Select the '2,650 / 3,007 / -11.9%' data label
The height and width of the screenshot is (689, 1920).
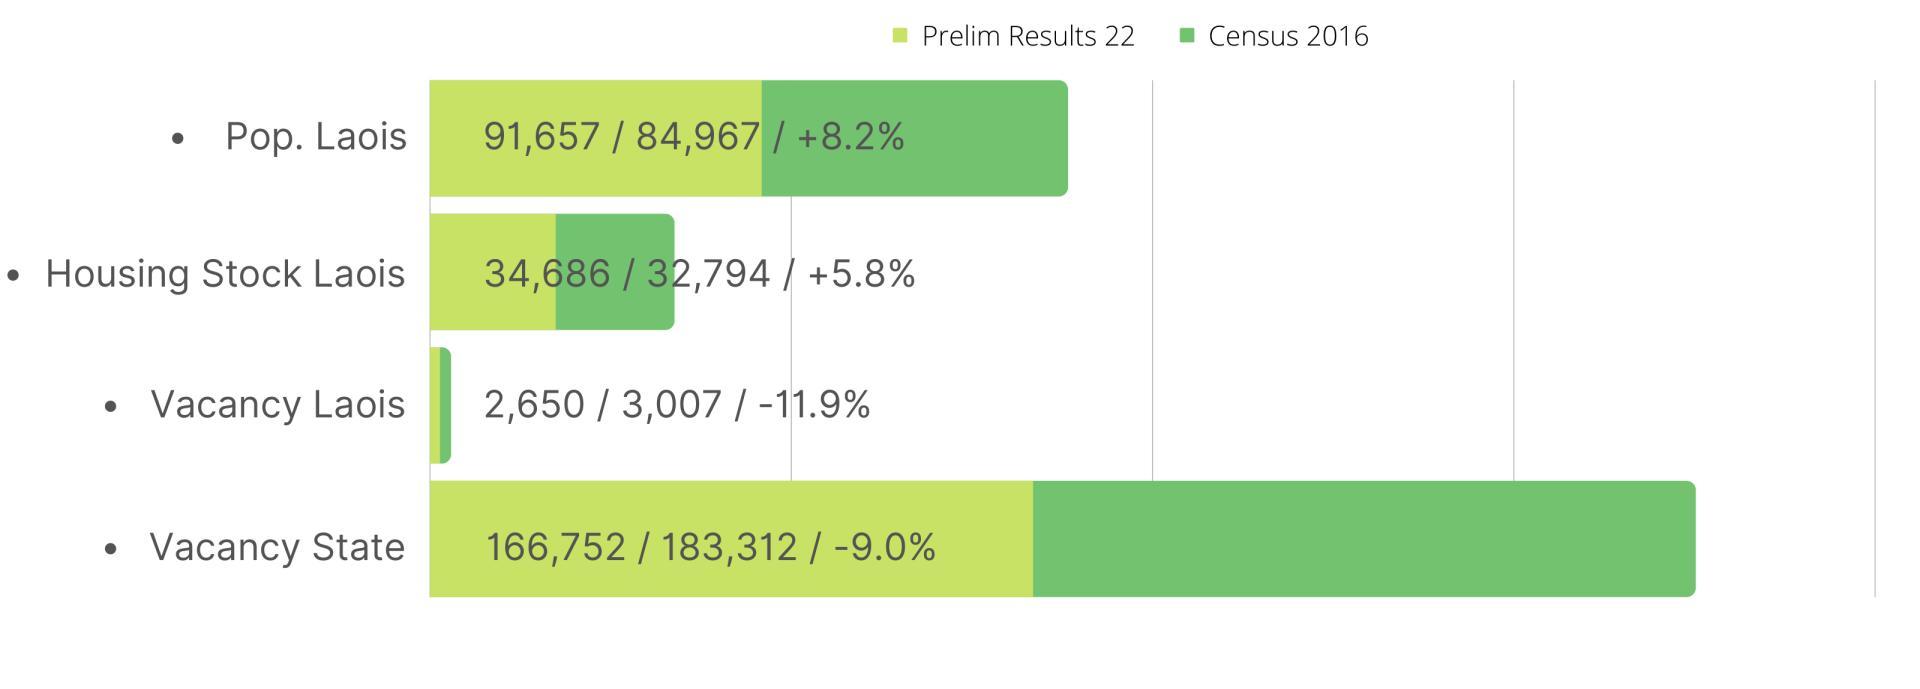[x=676, y=404]
